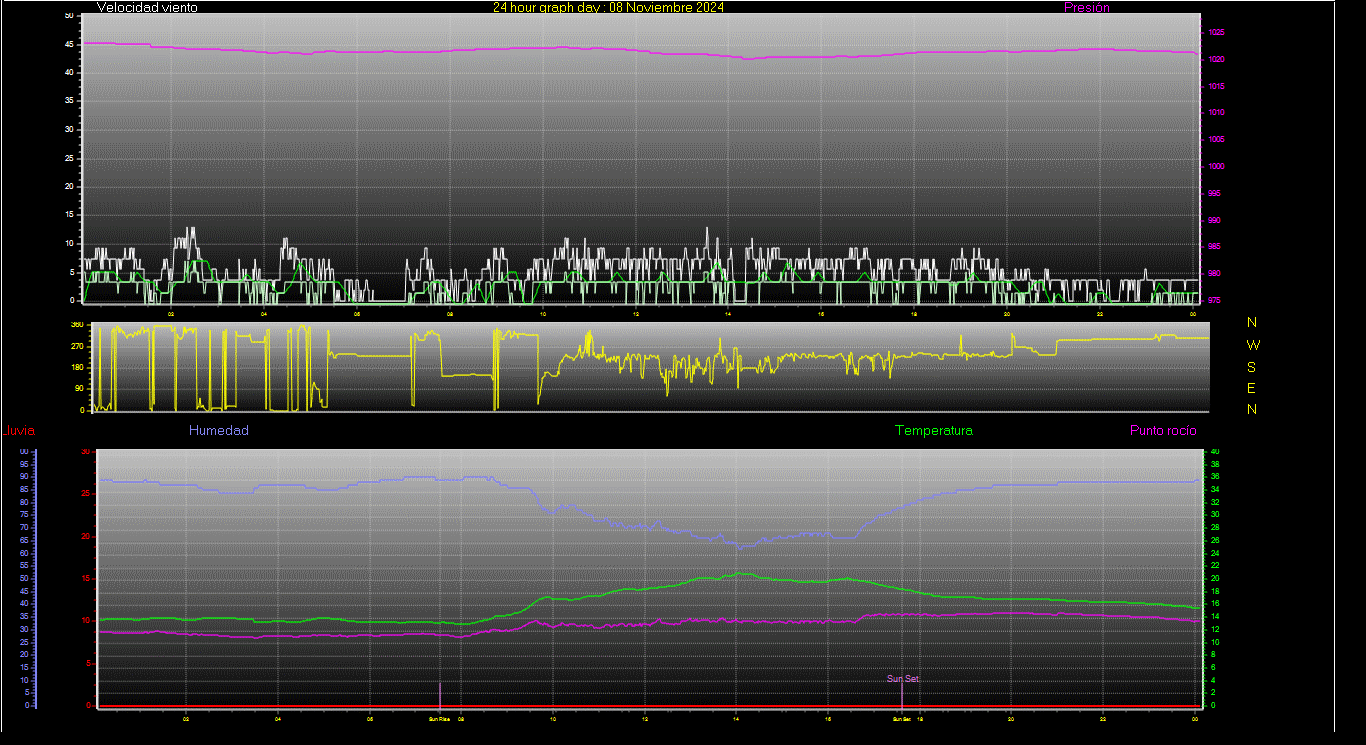Click the sunset marker line on the lower chart
Viewport: 1366px width, 745px height.
point(902,694)
